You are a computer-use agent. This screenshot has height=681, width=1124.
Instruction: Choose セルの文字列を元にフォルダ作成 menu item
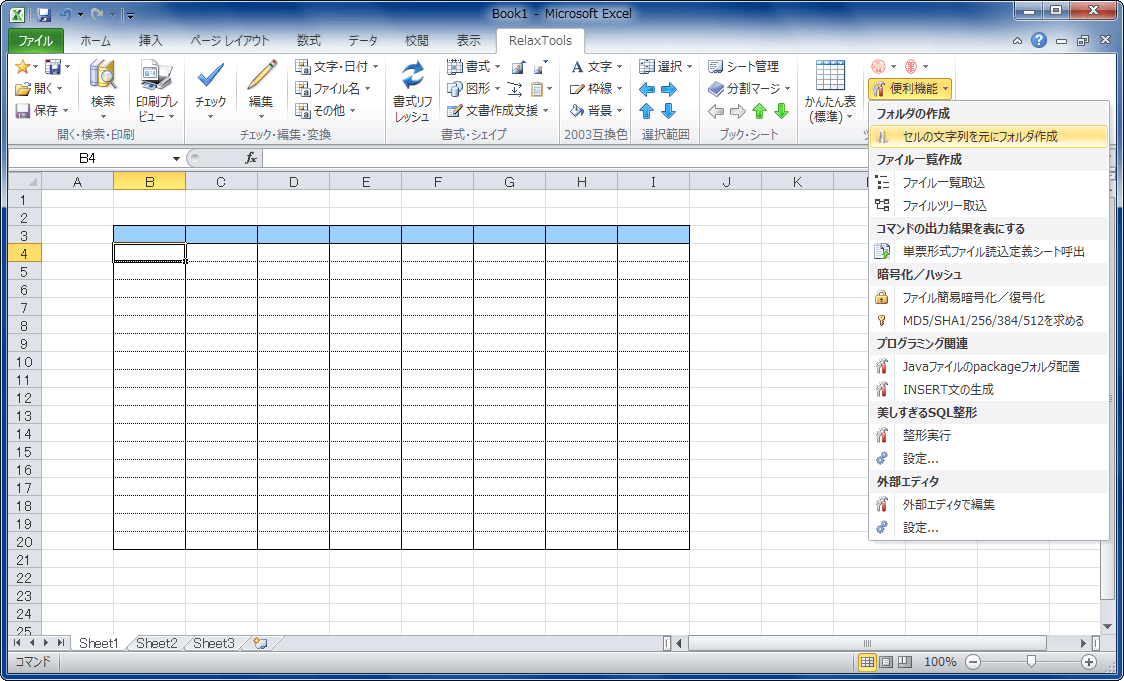[989, 136]
